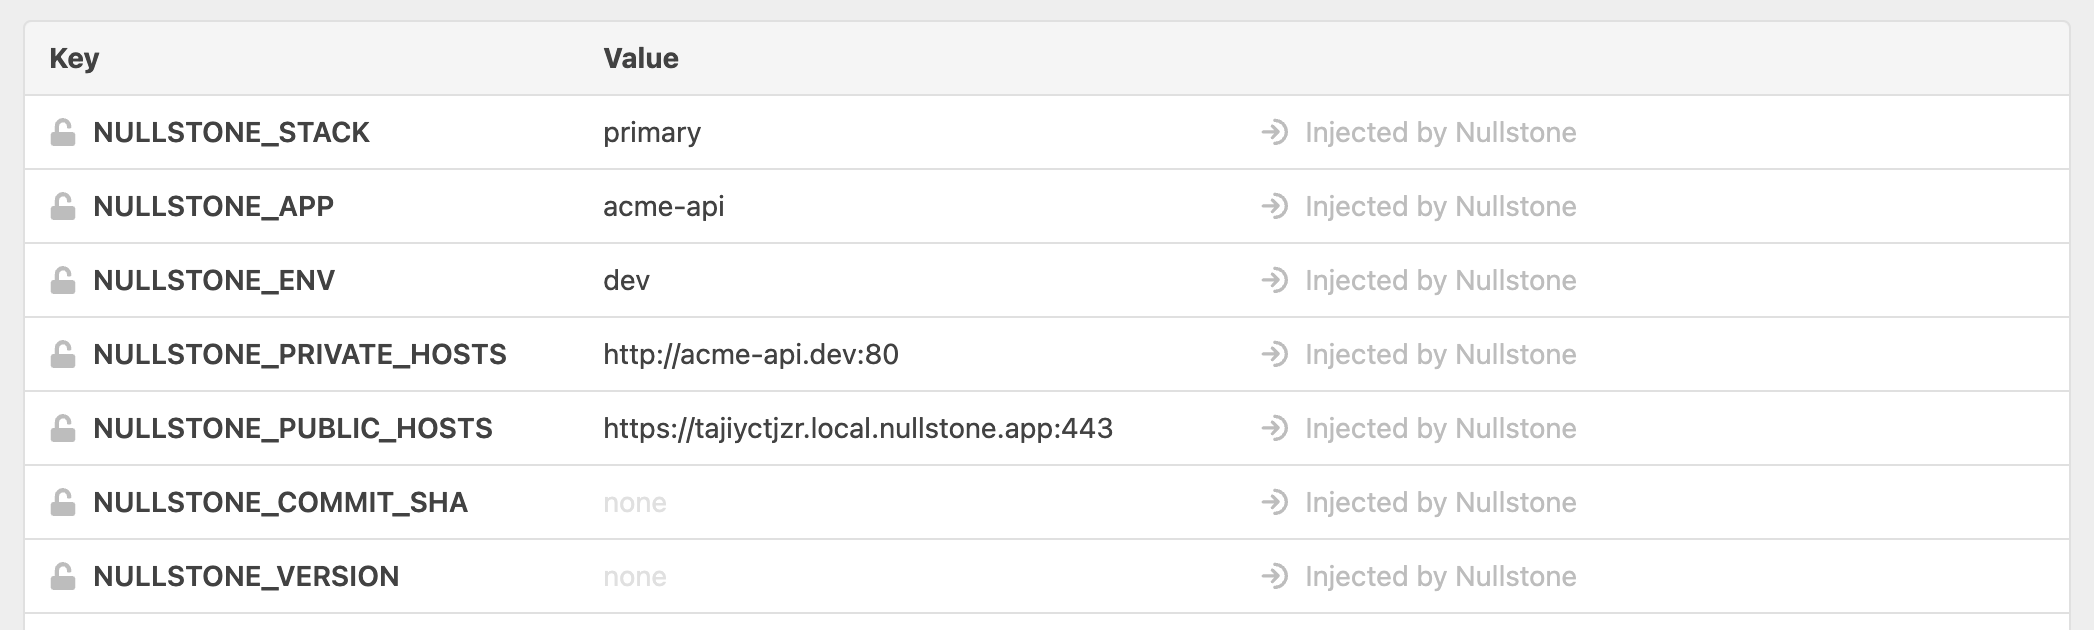Click 'Injected by Nullstone' text in NULLSTONE_COMMIT_SHA row
Image resolution: width=2094 pixels, height=630 pixels.
tap(1440, 502)
